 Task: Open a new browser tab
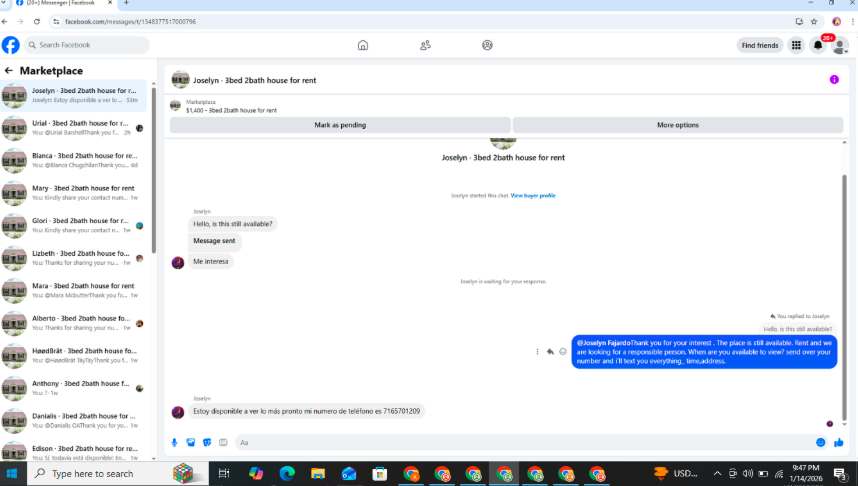(126, 3)
